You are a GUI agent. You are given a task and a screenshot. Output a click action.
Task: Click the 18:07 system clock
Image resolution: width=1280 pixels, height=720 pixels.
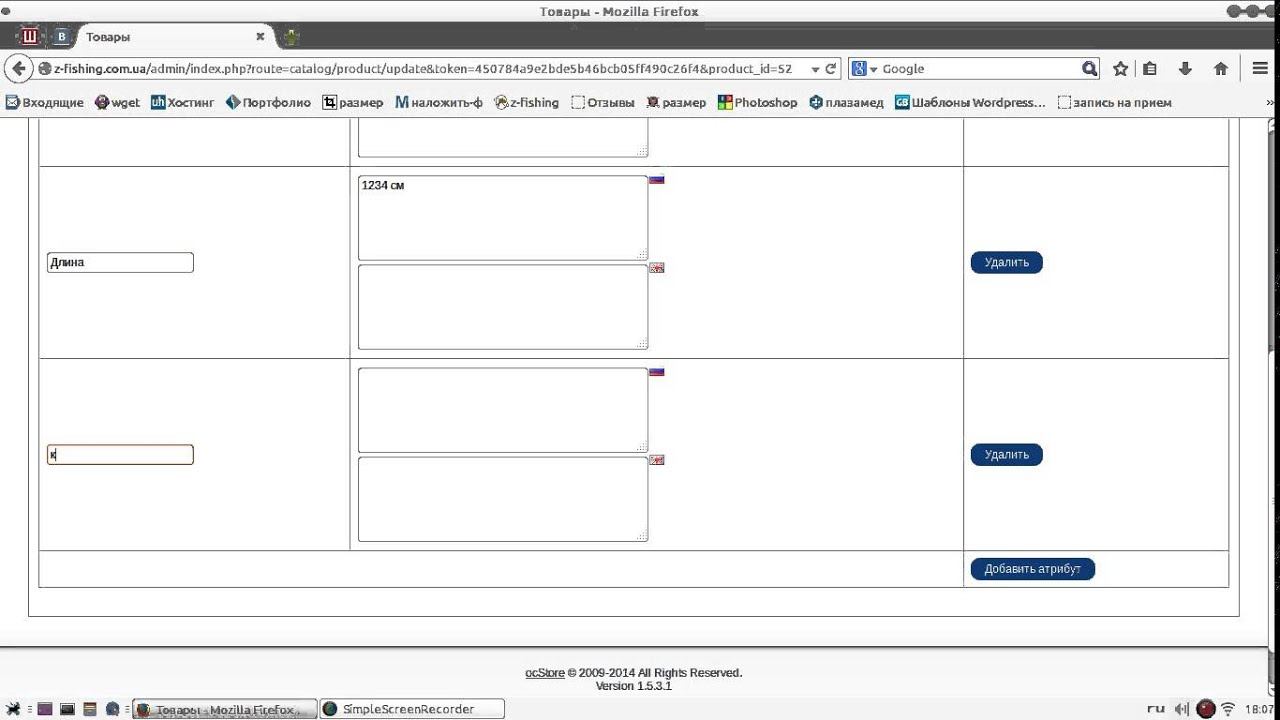click(x=1260, y=709)
